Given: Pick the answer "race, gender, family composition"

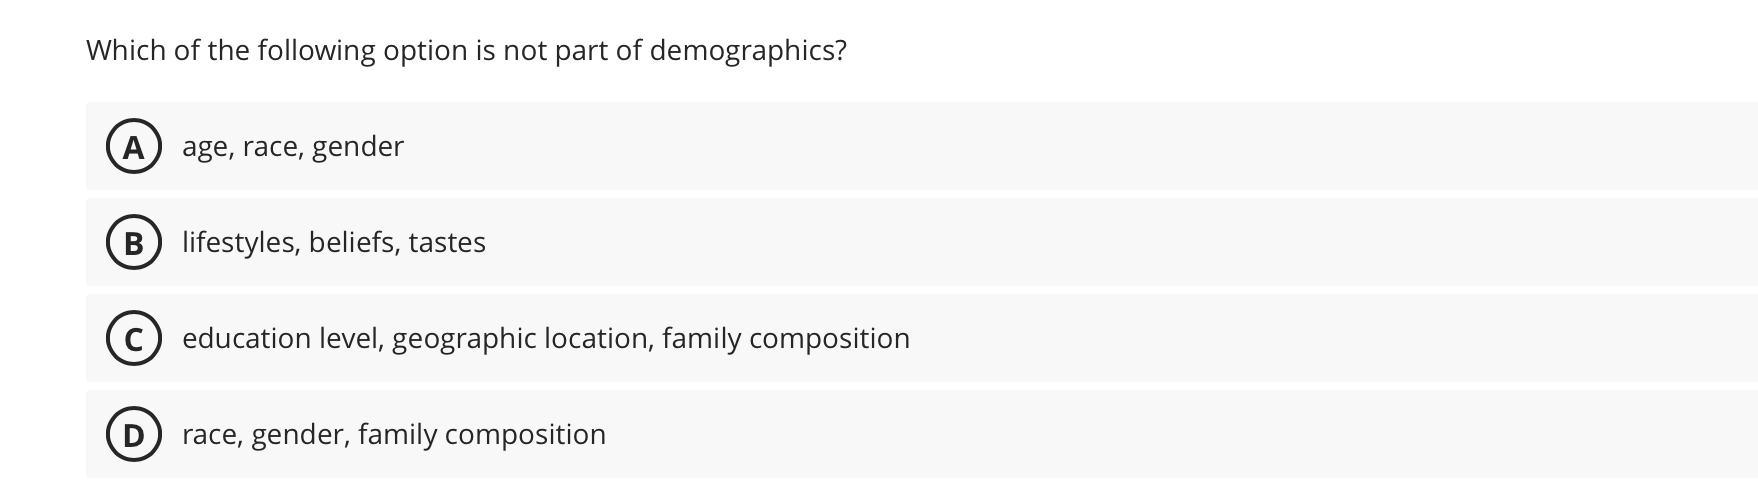Looking at the screenshot, I should [921, 434].
